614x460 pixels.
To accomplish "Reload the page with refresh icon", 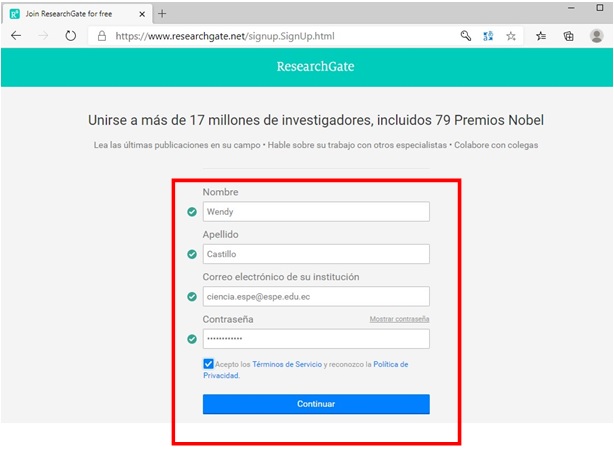I will (x=71, y=35).
